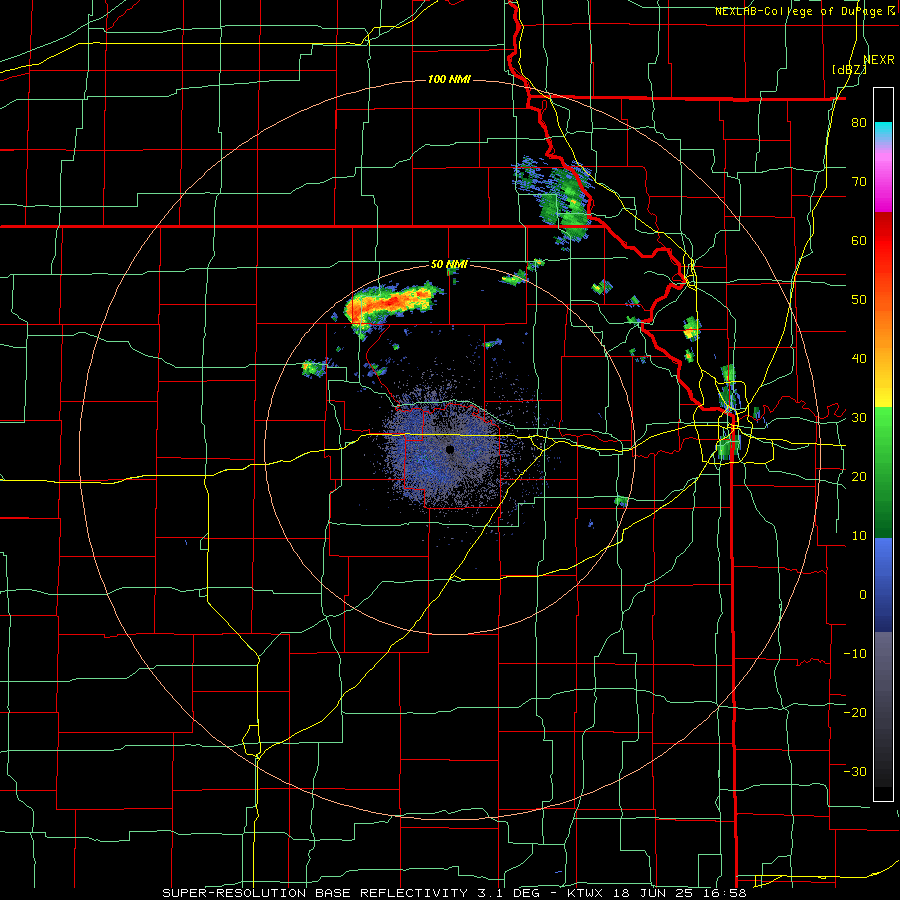
Task: Click the green band of the color bar
Action: pyautogui.click(x=883, y=472)
